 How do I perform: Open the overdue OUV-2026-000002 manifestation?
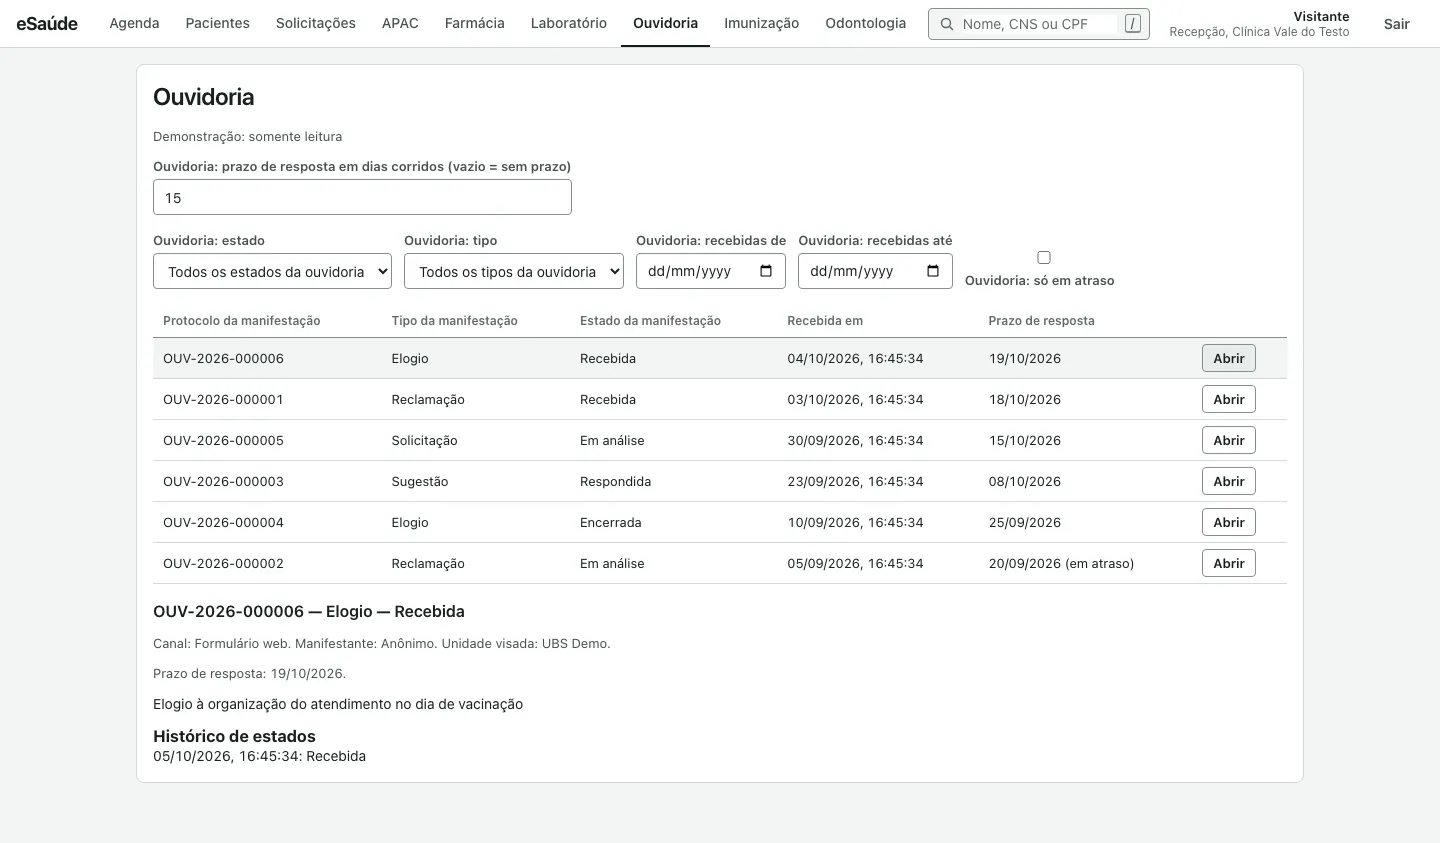(x=1228, y=563)
